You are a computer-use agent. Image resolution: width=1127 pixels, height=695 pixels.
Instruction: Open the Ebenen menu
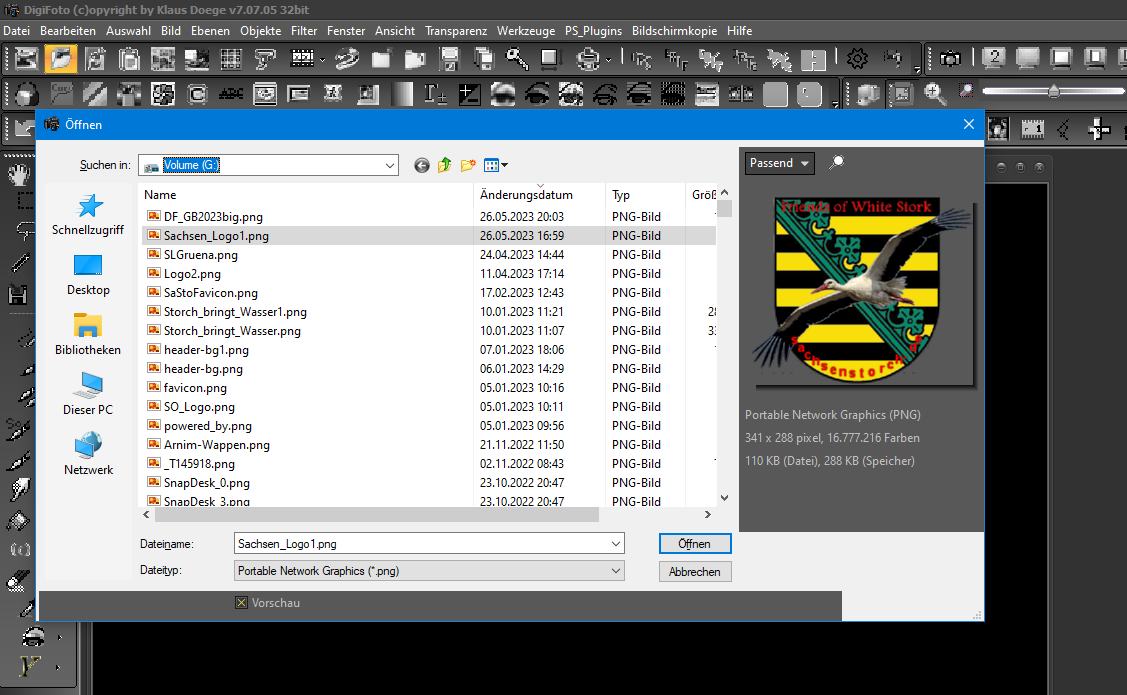click(210, 31)
